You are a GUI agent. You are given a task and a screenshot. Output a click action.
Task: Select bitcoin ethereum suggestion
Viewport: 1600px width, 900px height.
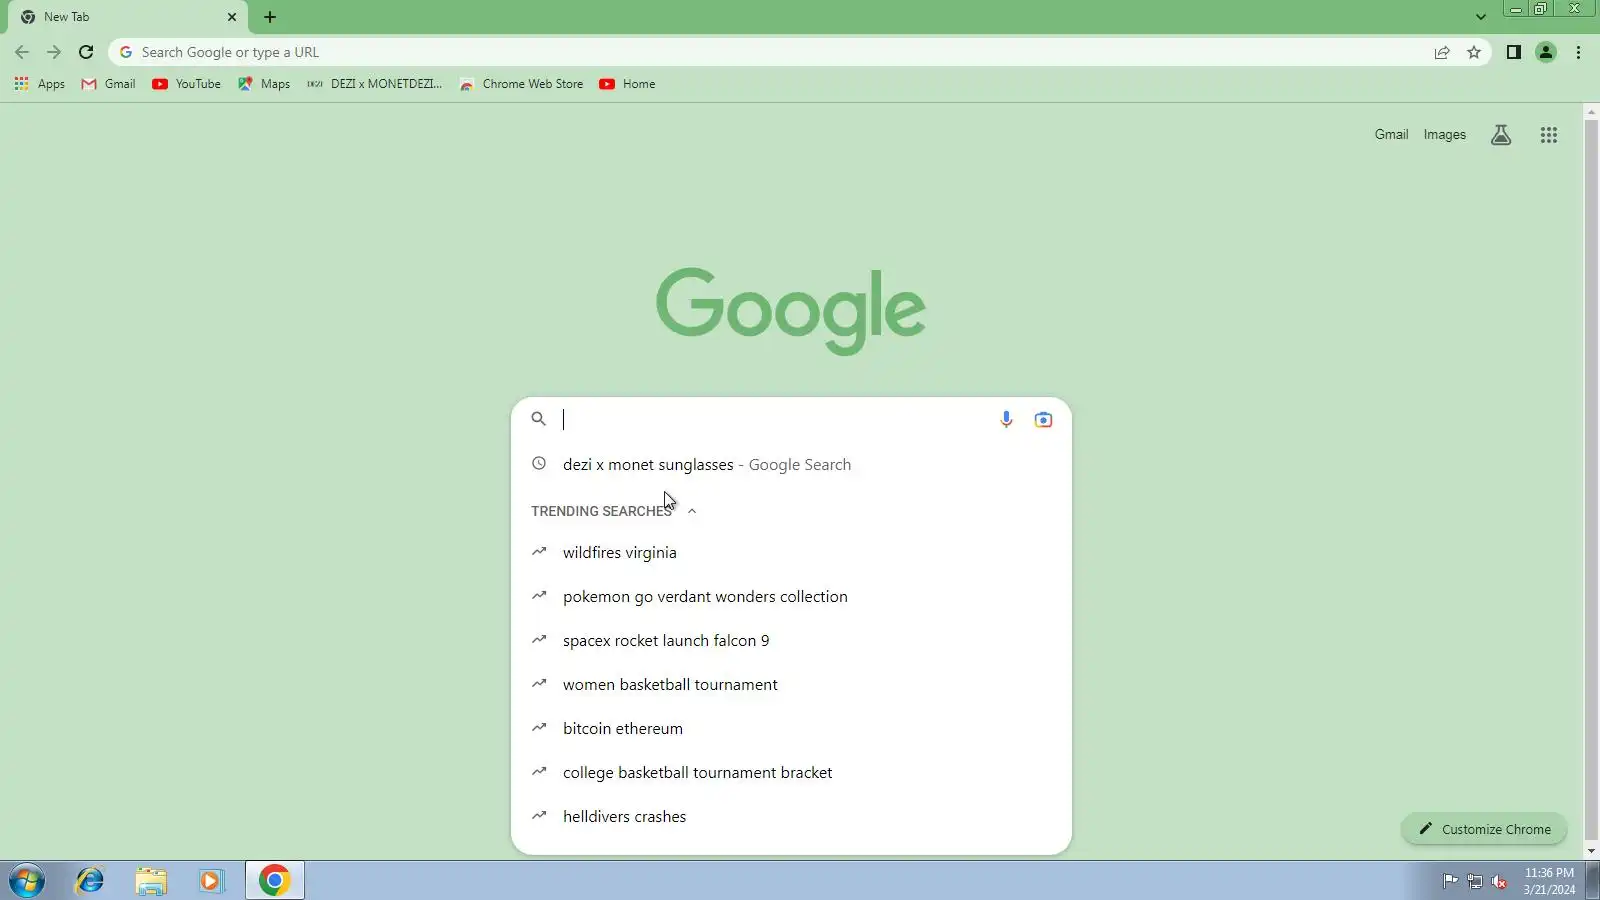tap(791, 728)
